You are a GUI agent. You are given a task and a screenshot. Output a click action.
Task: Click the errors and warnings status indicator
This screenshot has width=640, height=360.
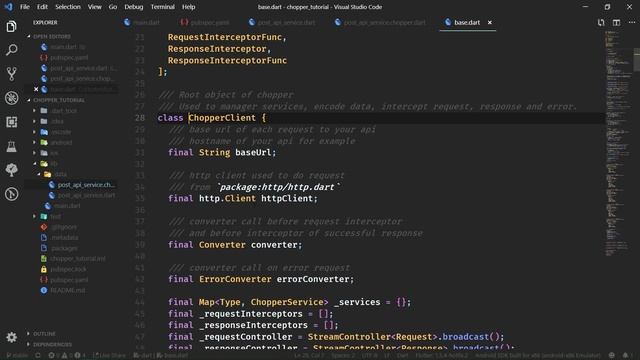[x=67, y=355]
